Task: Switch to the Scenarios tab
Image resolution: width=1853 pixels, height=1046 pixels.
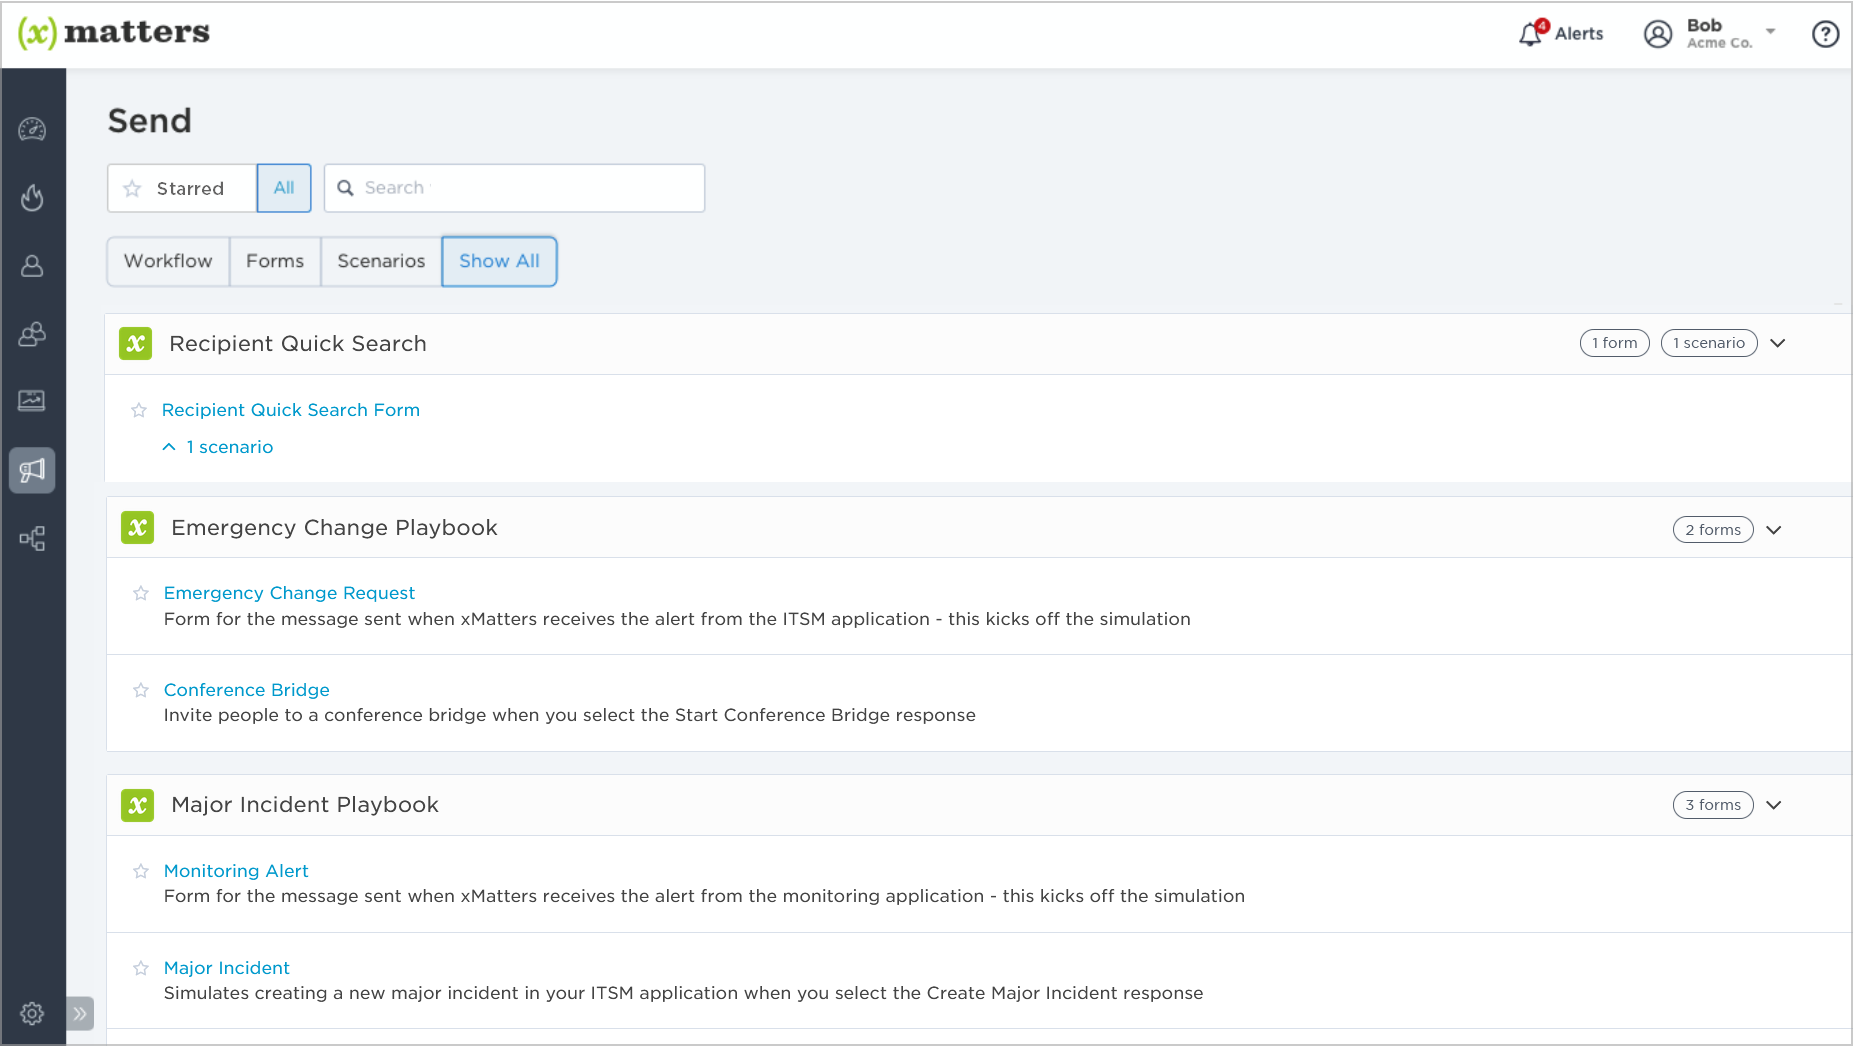Action: [x=381, y=261]
